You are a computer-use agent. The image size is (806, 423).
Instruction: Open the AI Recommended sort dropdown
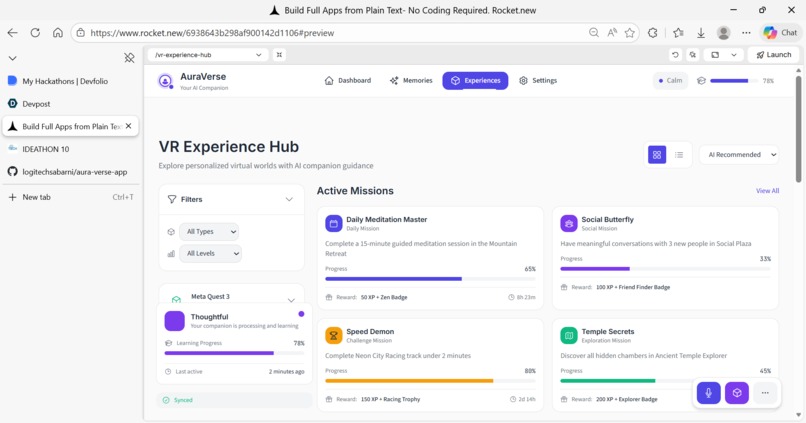[739, 155]
